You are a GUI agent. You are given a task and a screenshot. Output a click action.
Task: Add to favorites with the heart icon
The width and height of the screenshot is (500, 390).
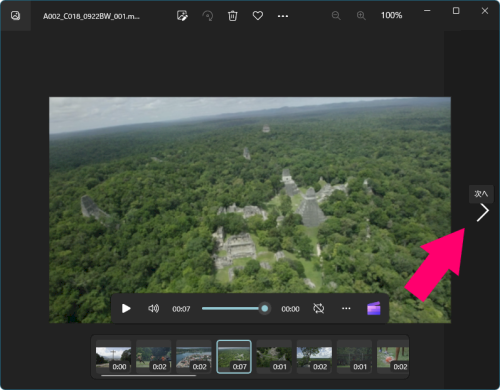pos(258,16)
